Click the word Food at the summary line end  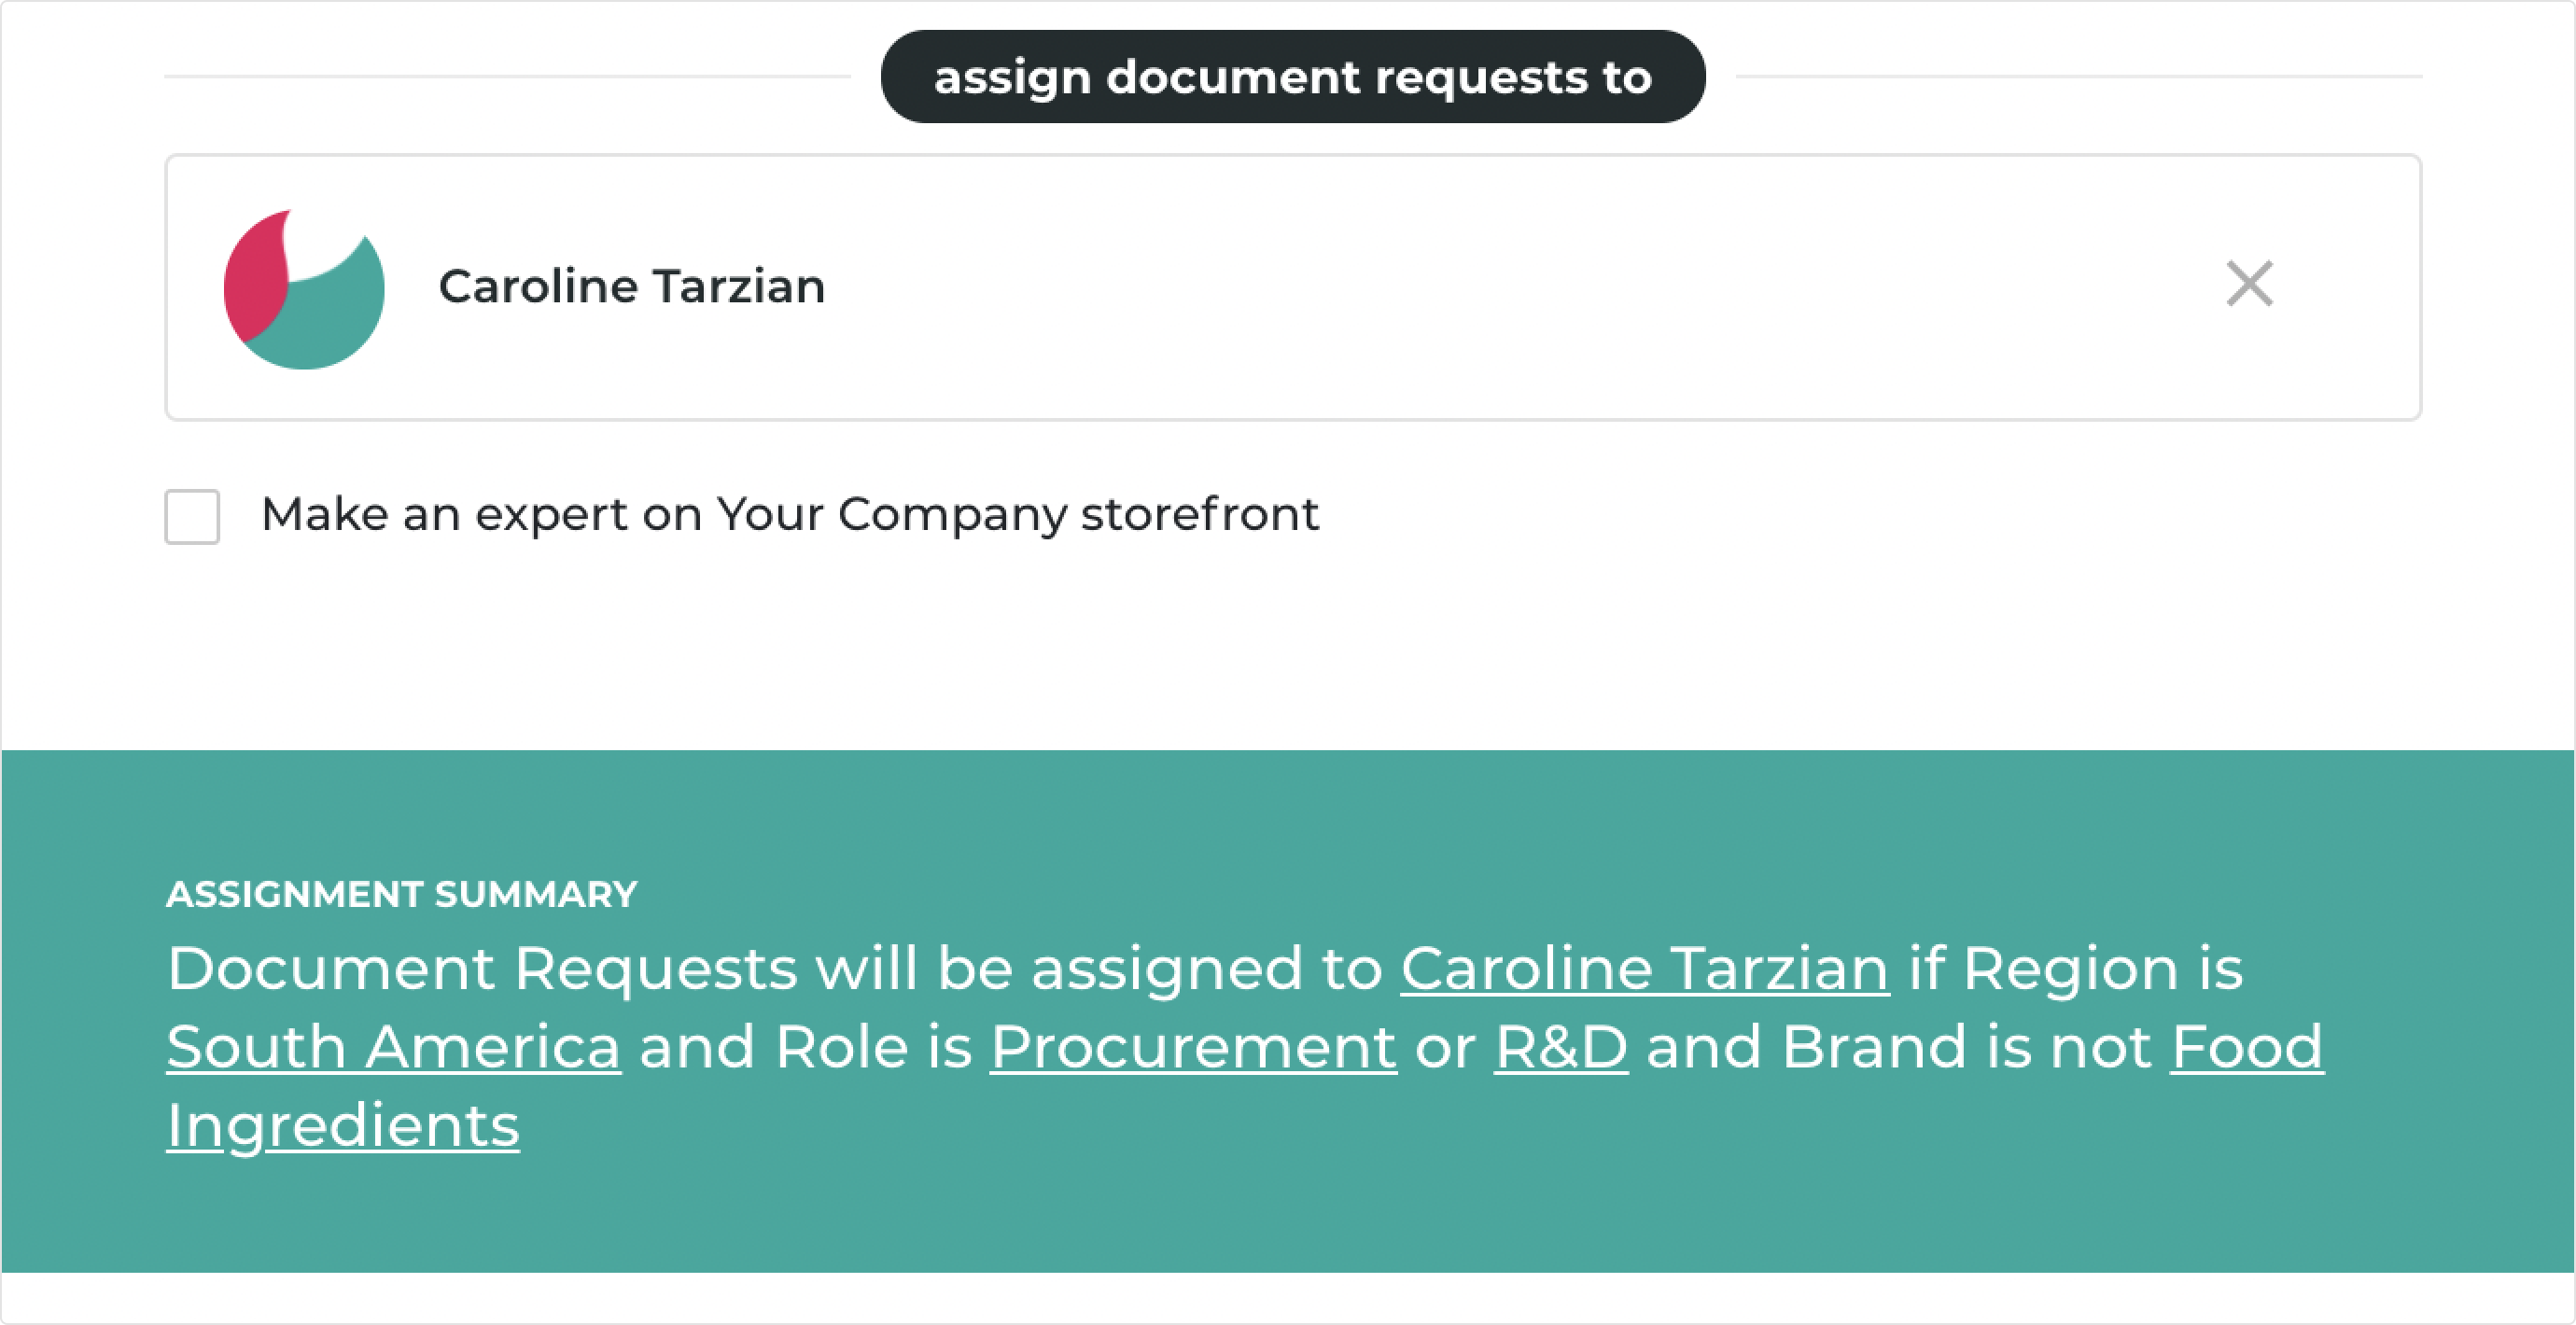pyautogui.click(x=2247, y=1046)
